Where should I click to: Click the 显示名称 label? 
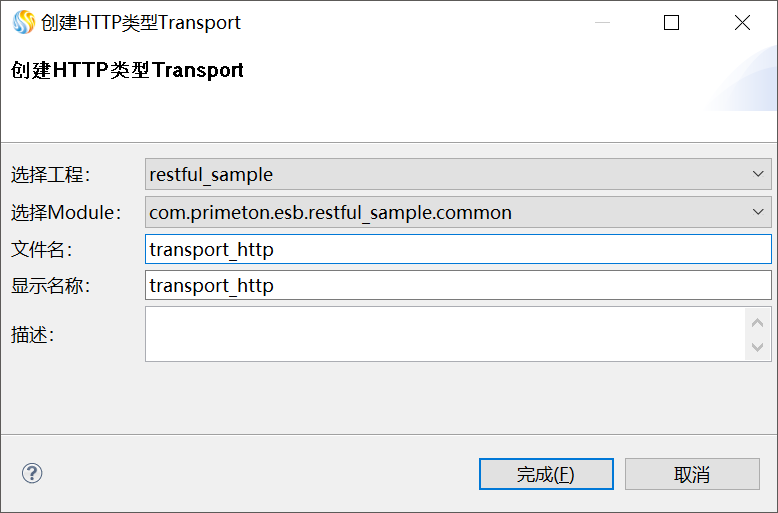51,286
